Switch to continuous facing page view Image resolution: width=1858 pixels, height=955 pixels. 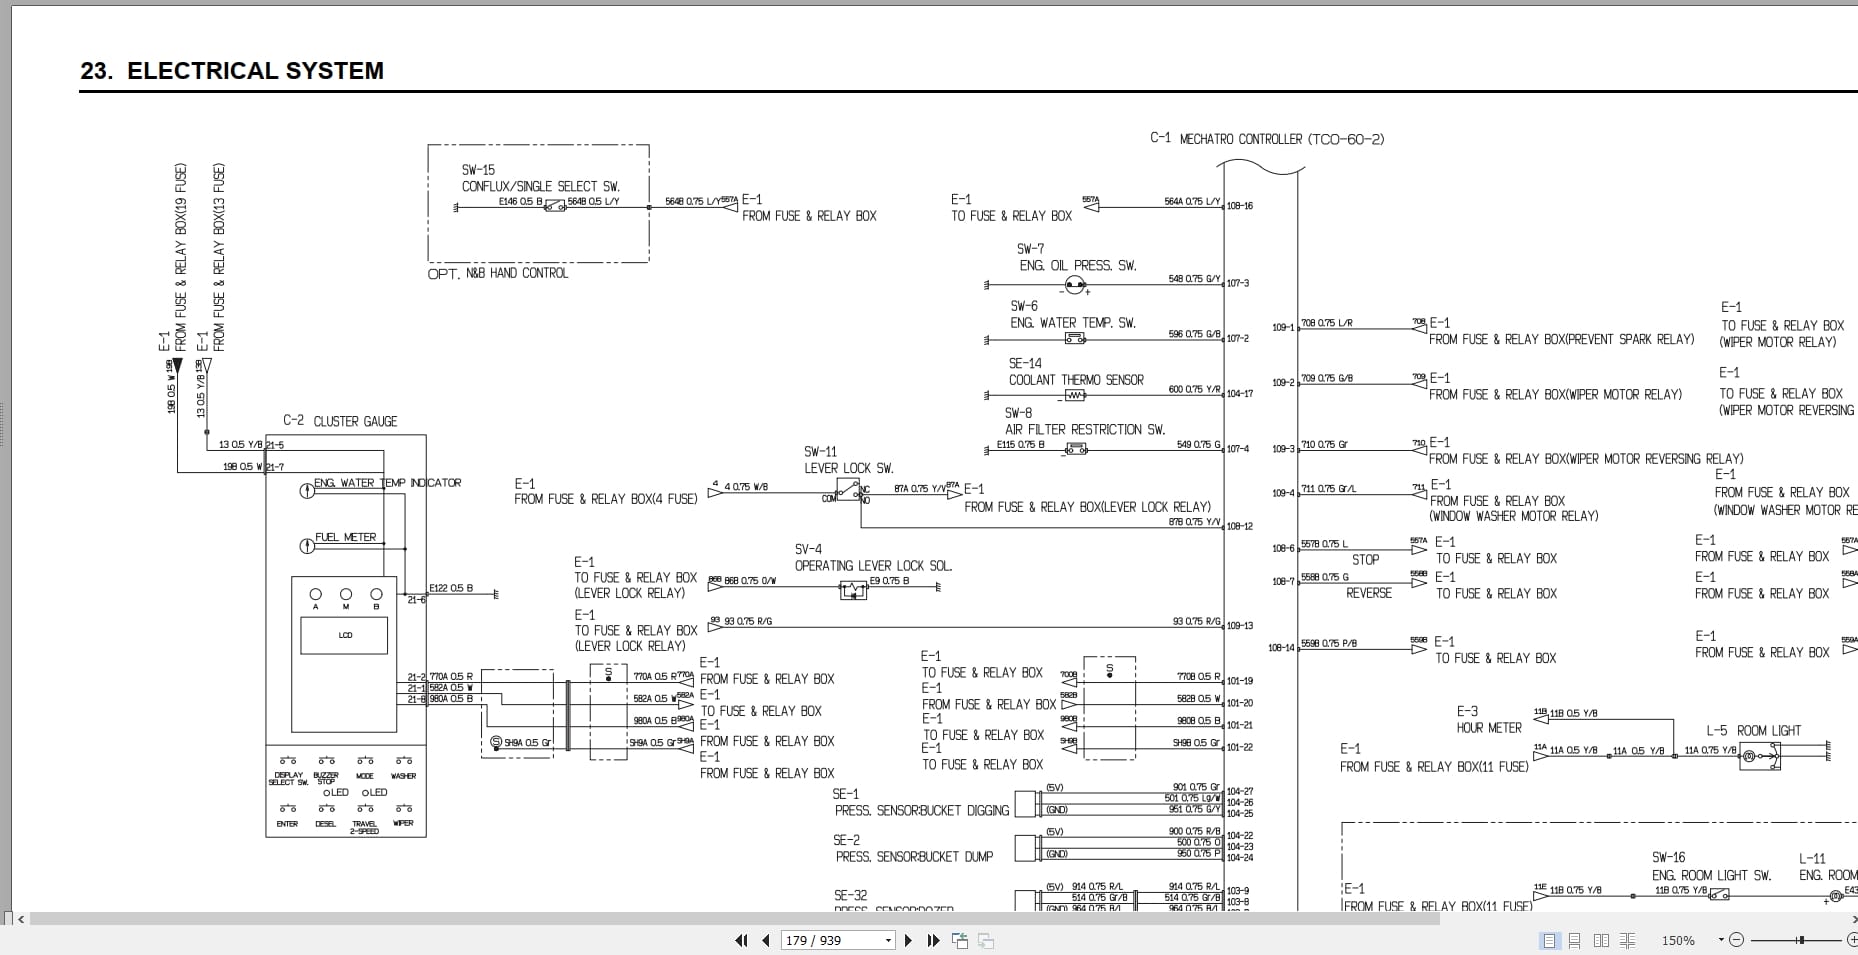point(1628,940)
